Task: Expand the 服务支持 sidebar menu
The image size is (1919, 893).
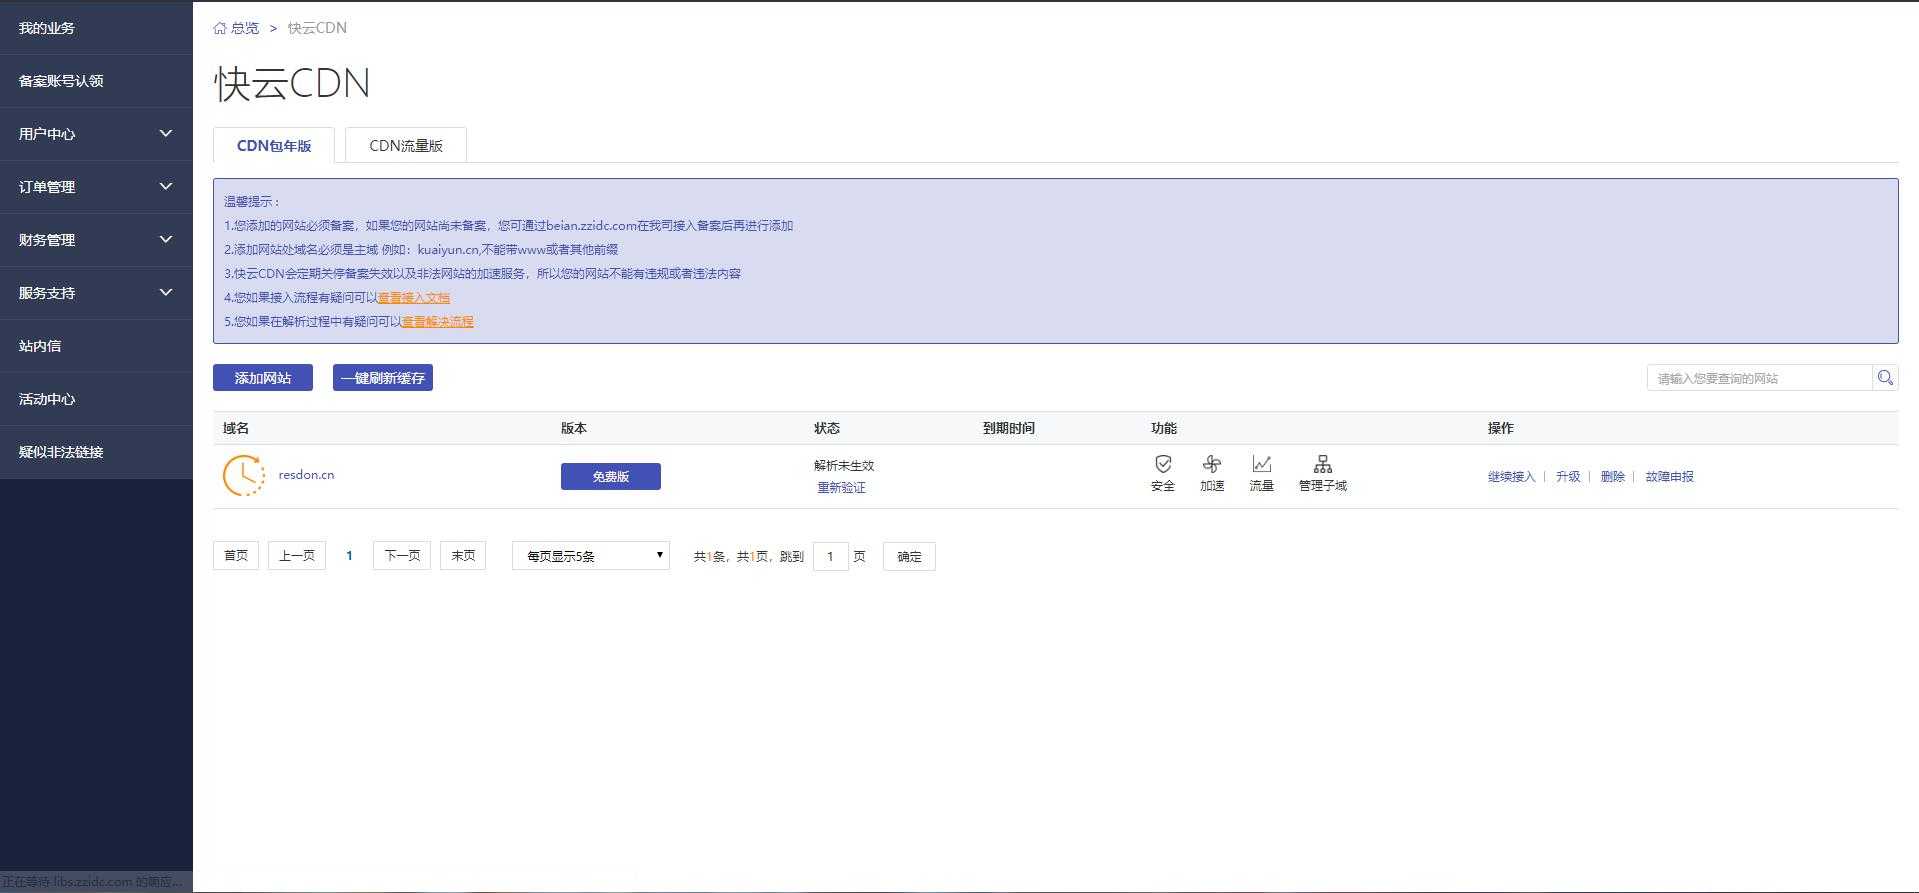Action: coord(96,293)
